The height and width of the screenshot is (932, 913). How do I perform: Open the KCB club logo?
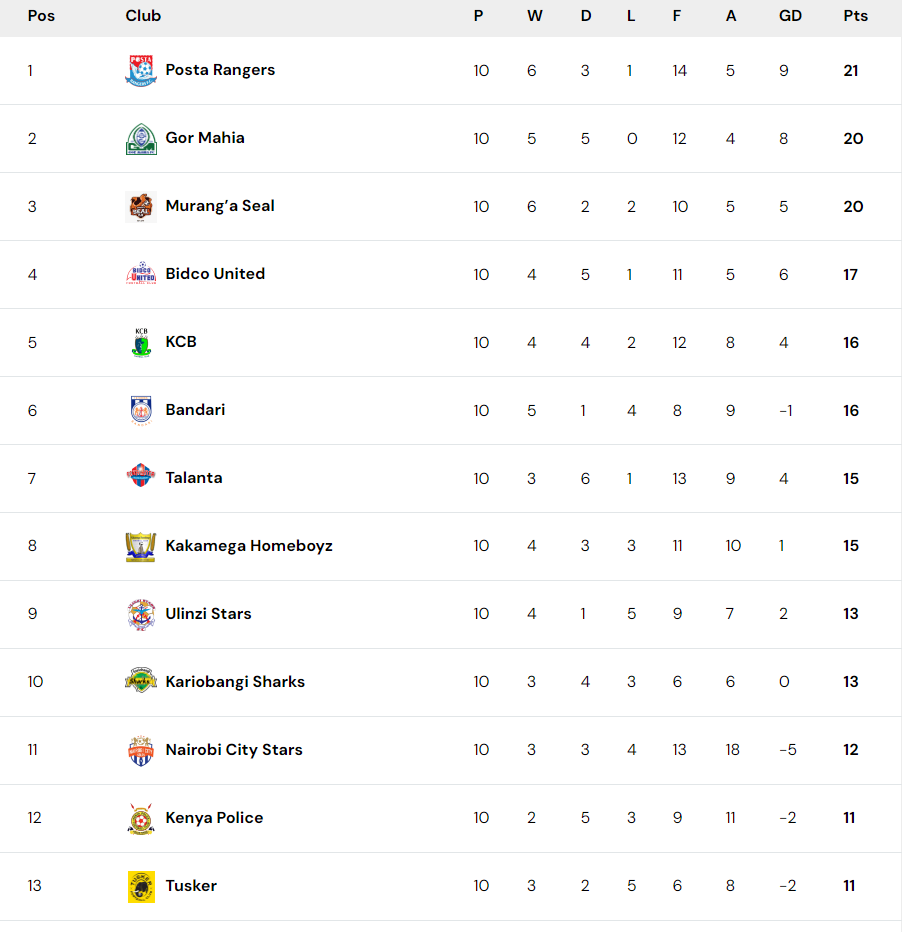[141, 342]
